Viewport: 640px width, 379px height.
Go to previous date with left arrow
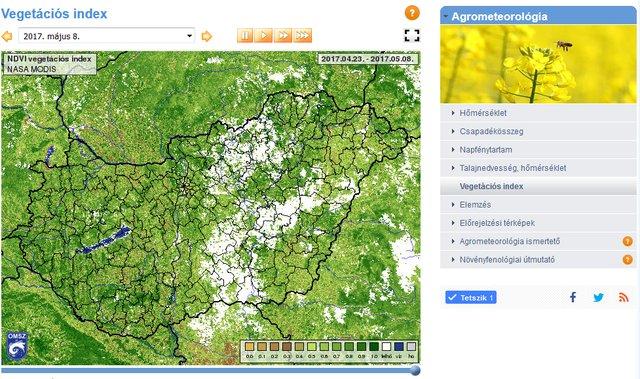tap(7, 36)
